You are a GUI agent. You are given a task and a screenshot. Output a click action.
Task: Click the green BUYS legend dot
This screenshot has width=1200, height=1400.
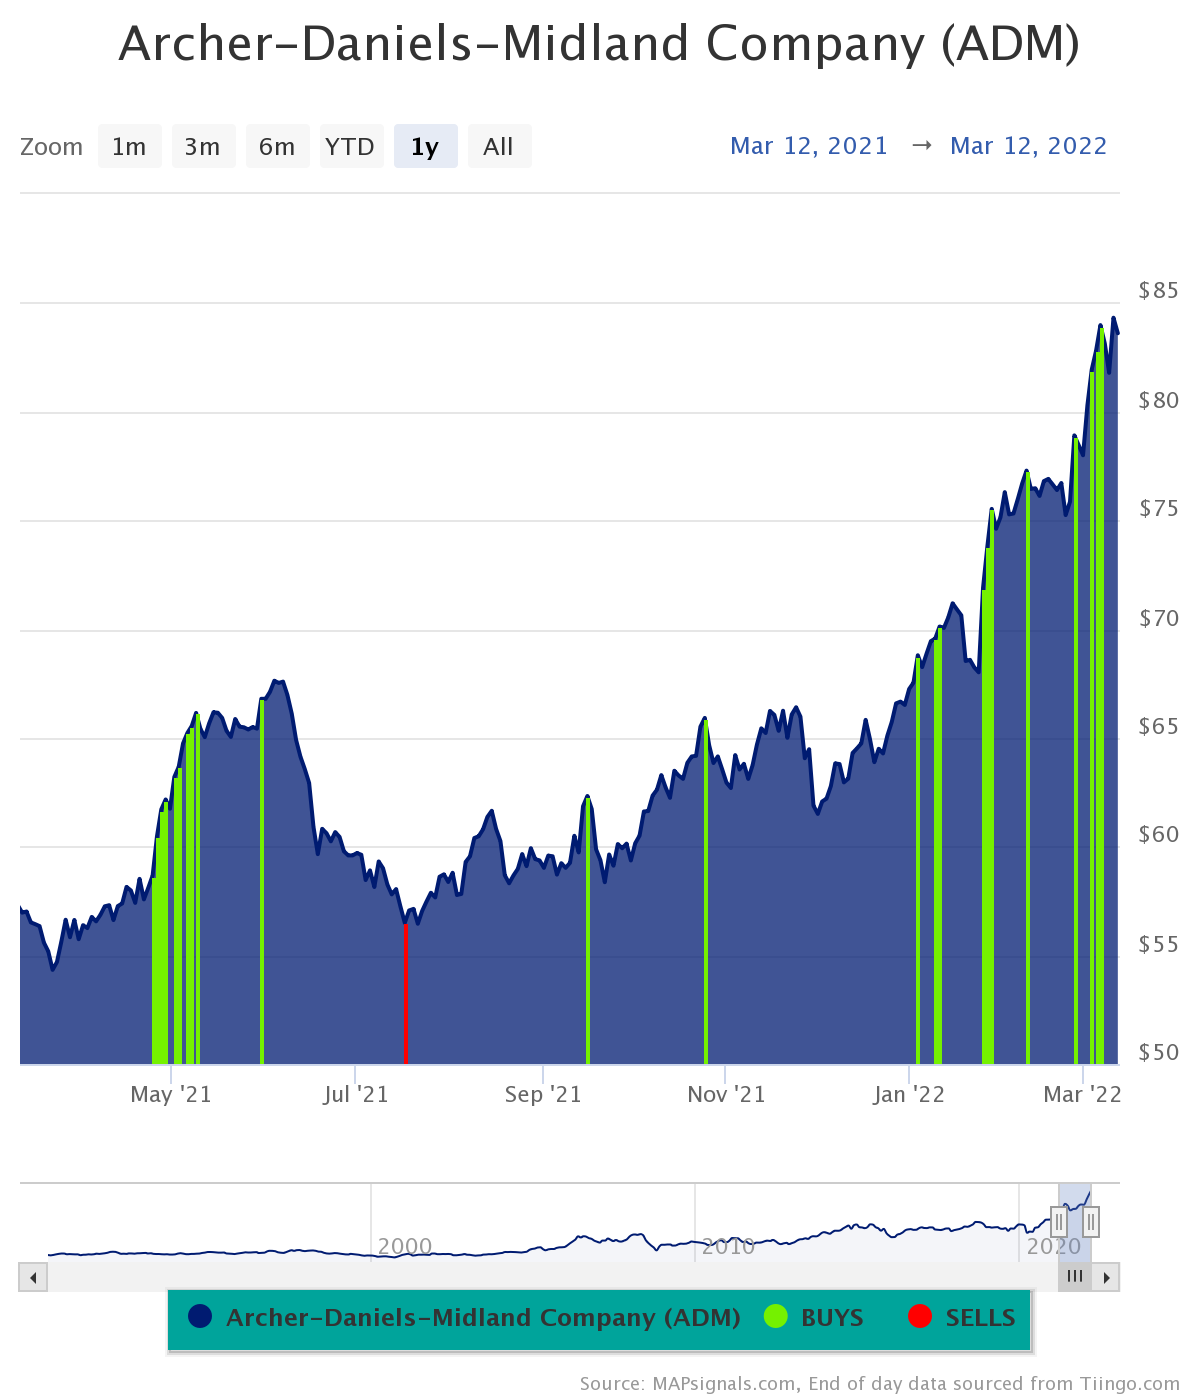(x=776, y=1317)
